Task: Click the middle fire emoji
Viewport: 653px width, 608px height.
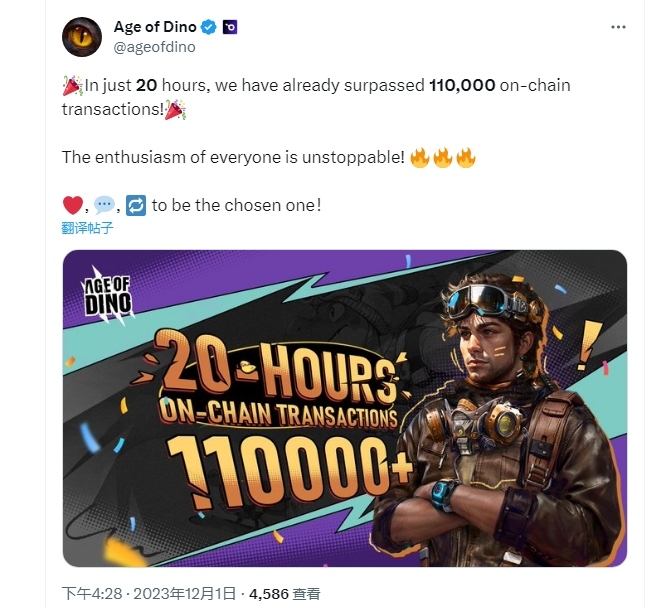Action: pyautogui.click(x=443, y=158)
